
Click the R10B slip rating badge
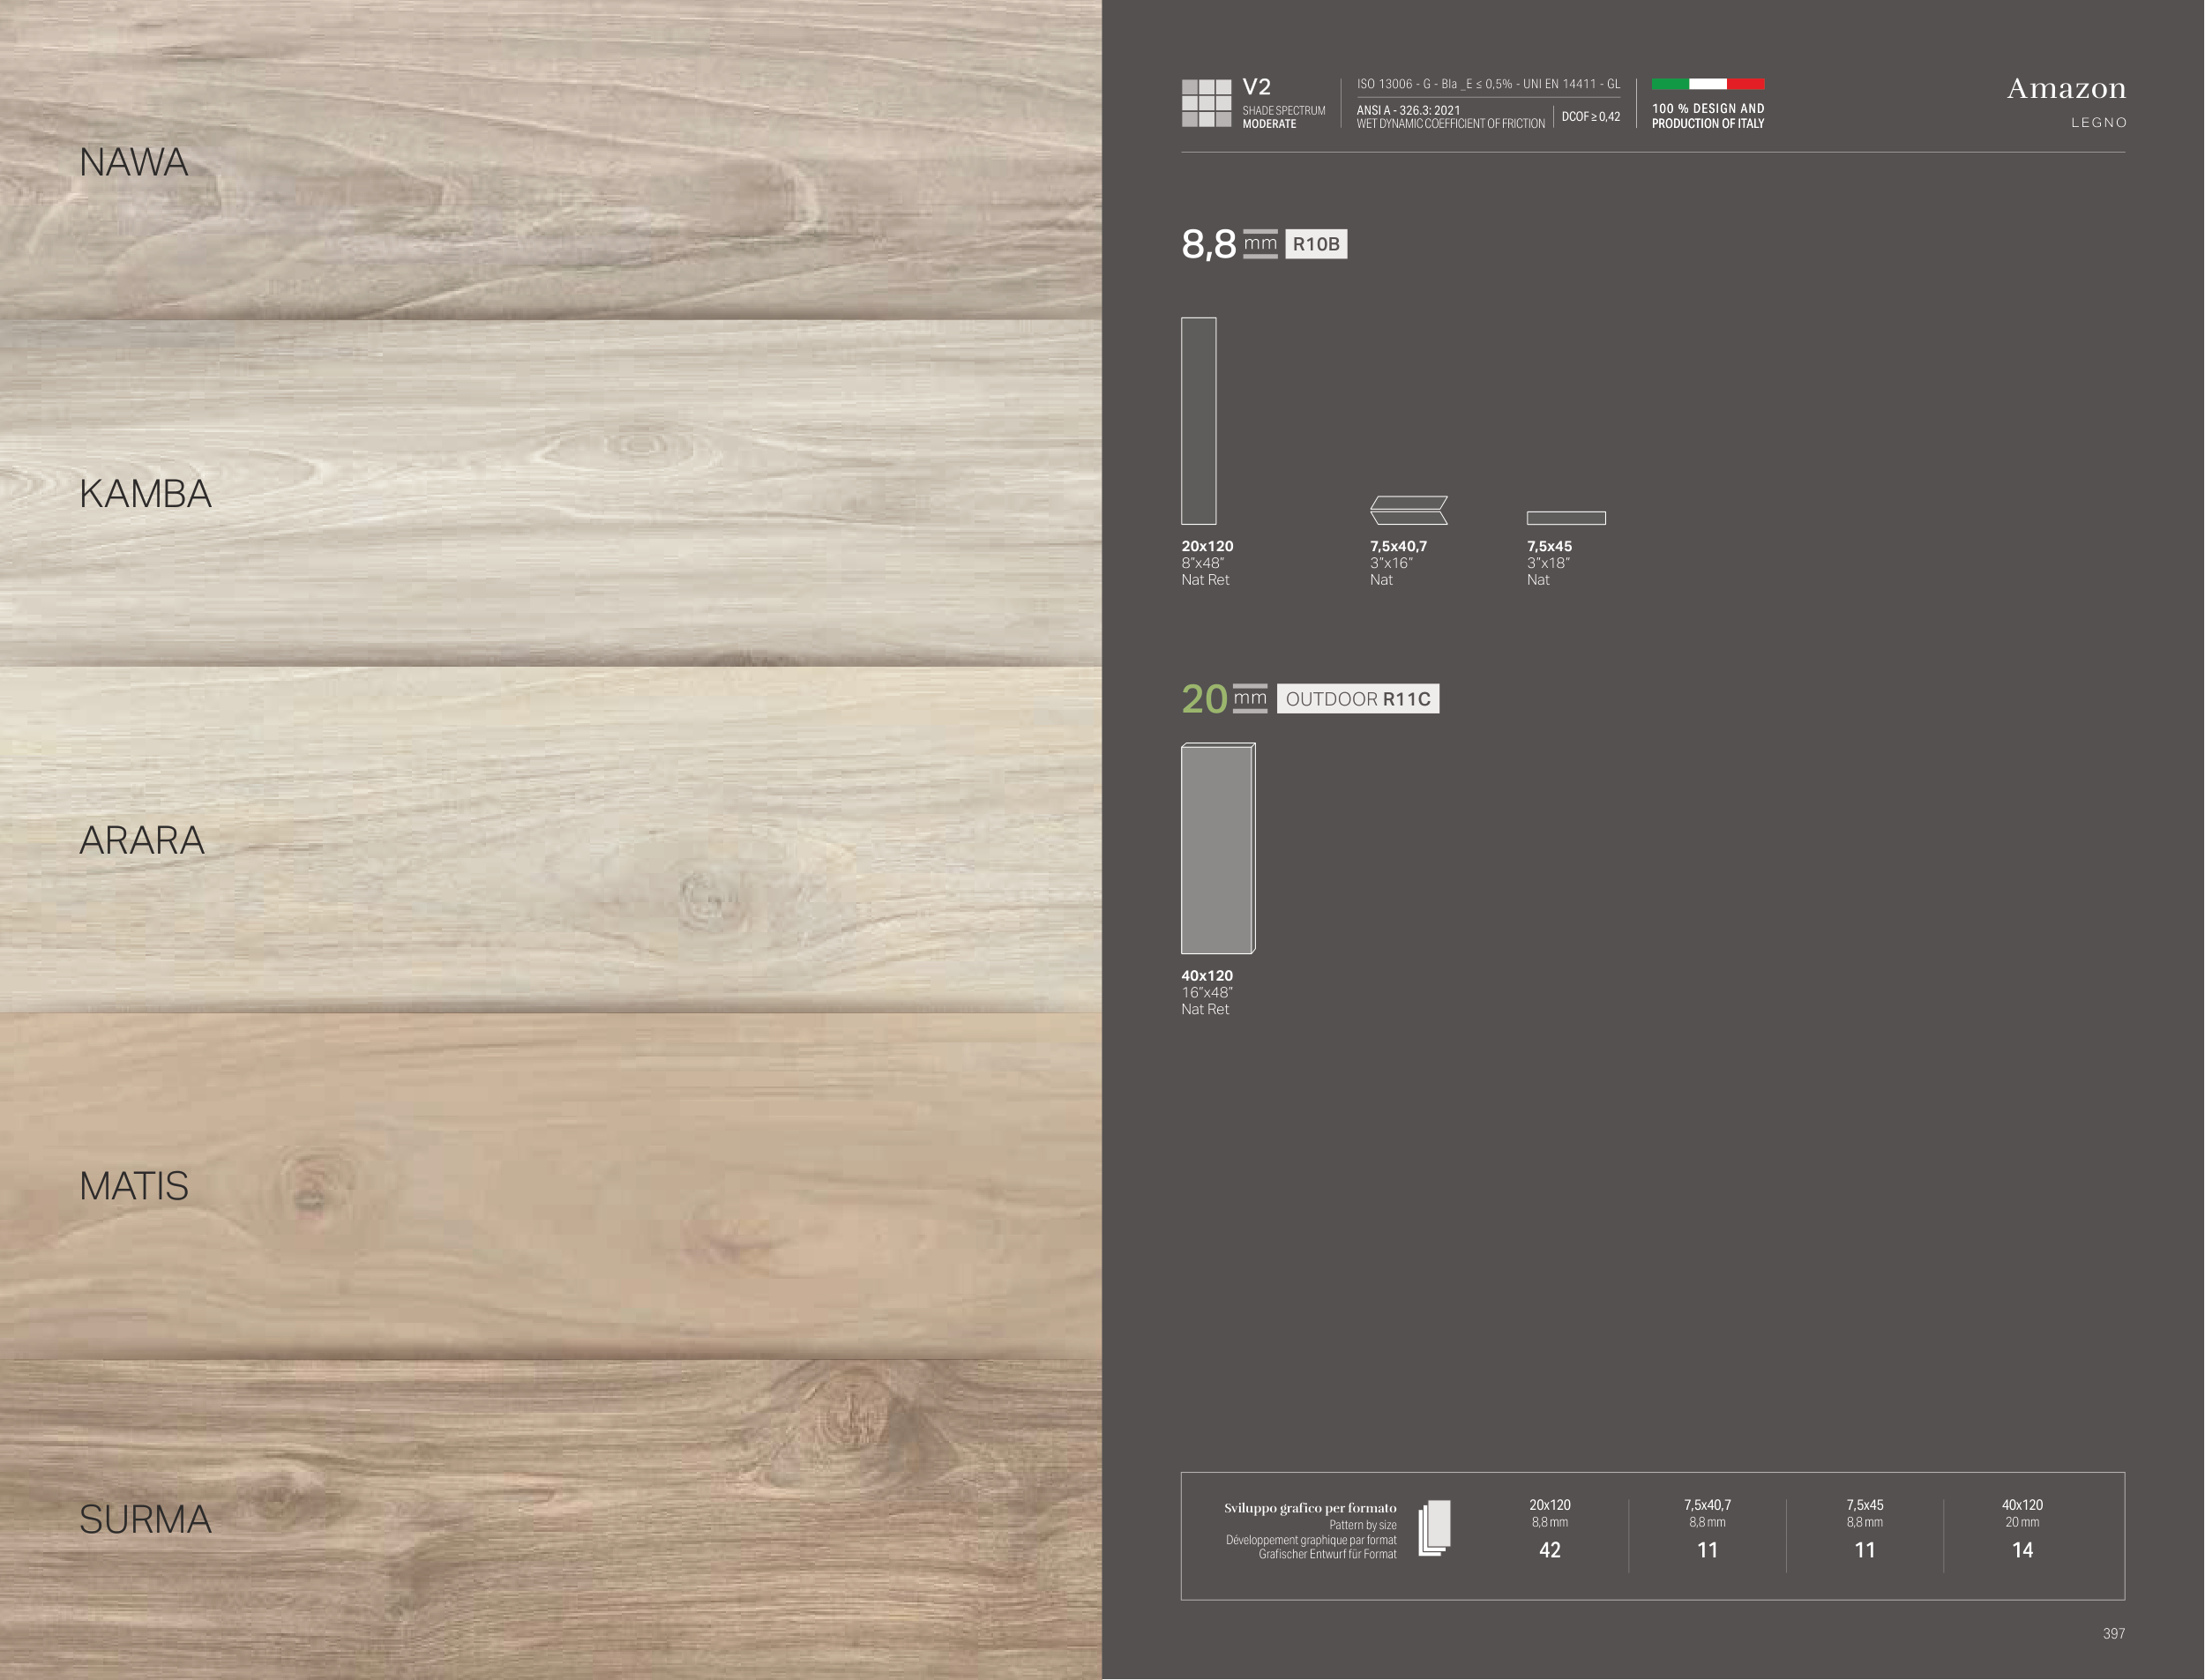1315,244
